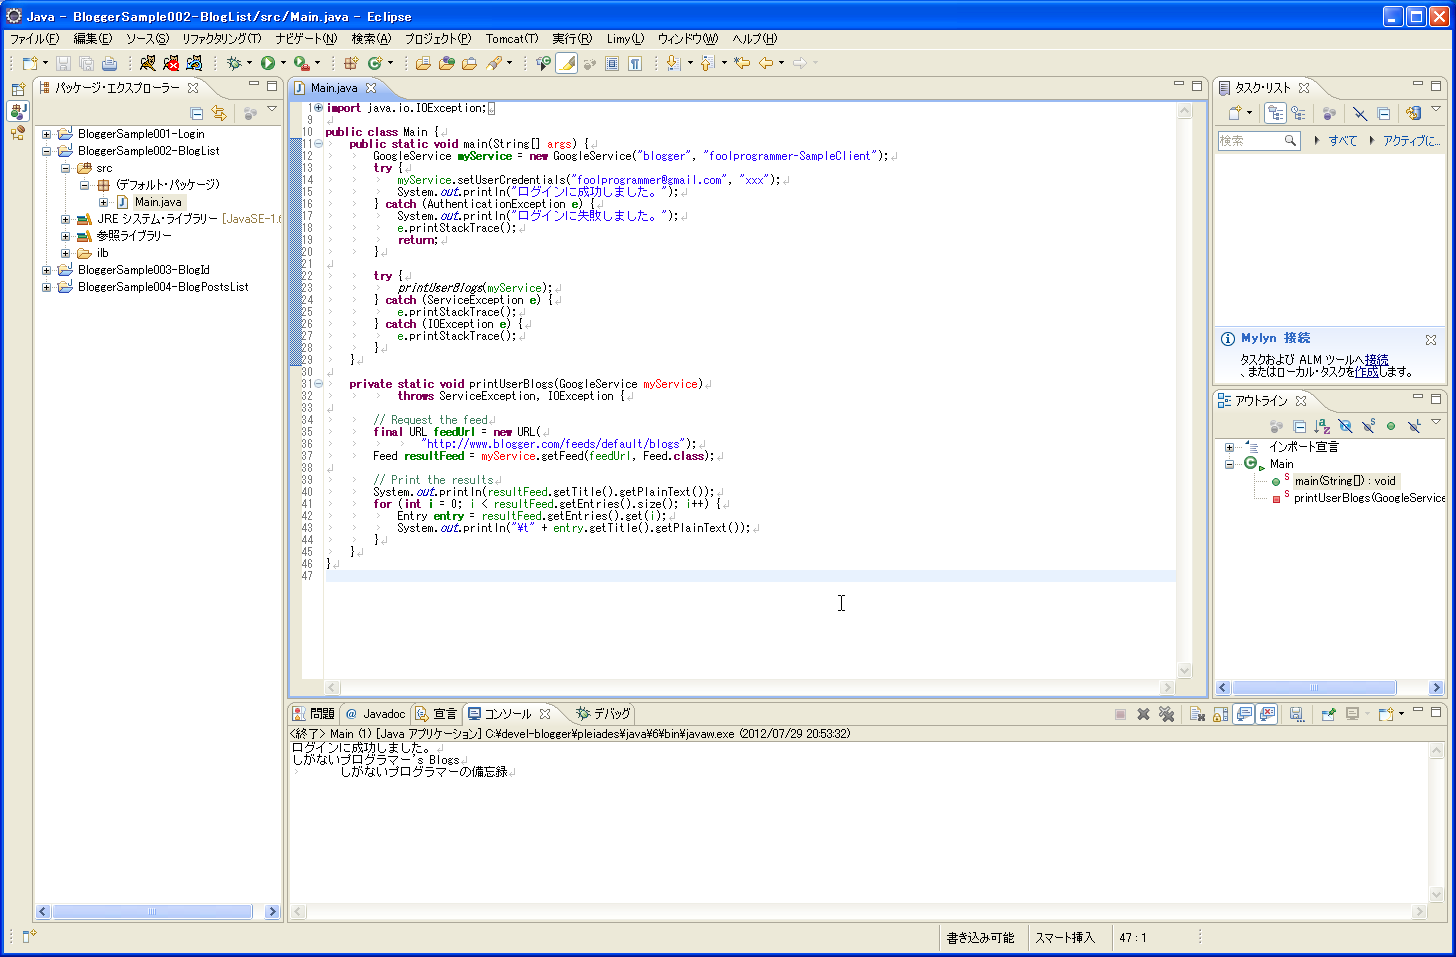Open リファクタリング(T) menu
The image size is (1456, 957).
click(221, 39)
